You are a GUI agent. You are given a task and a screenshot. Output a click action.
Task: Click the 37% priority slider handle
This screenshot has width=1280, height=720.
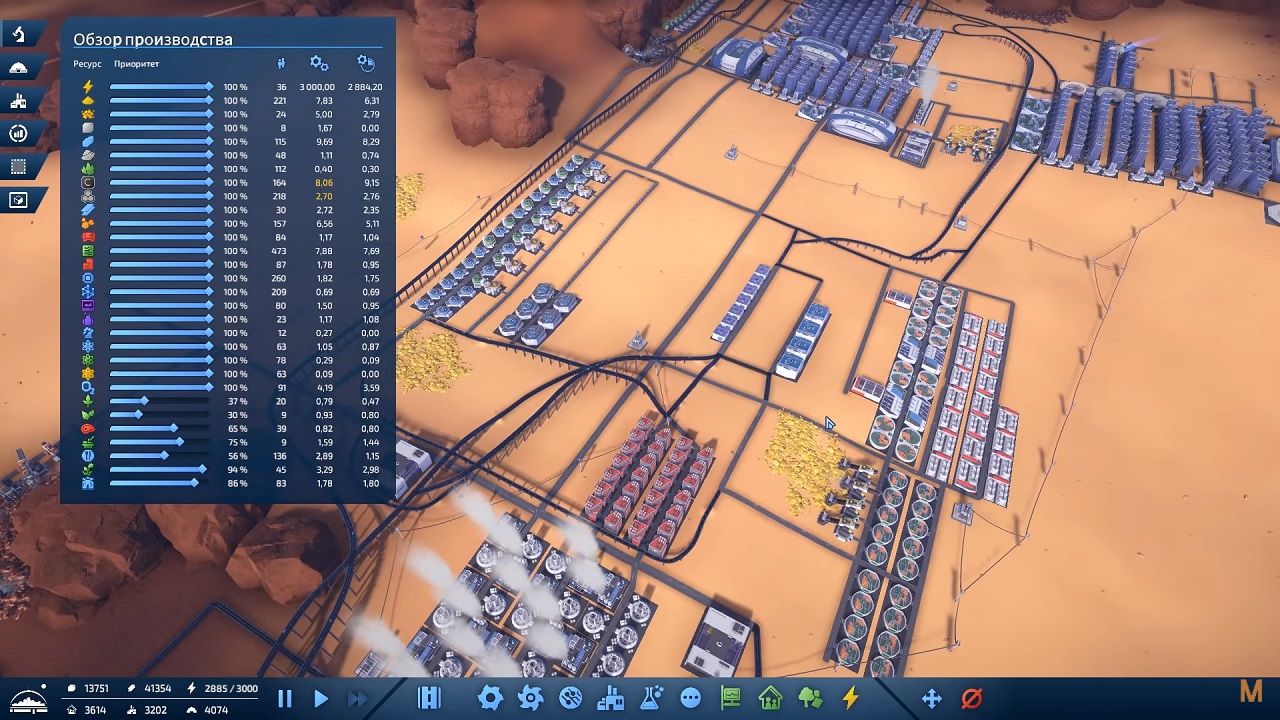click(144, 401)
